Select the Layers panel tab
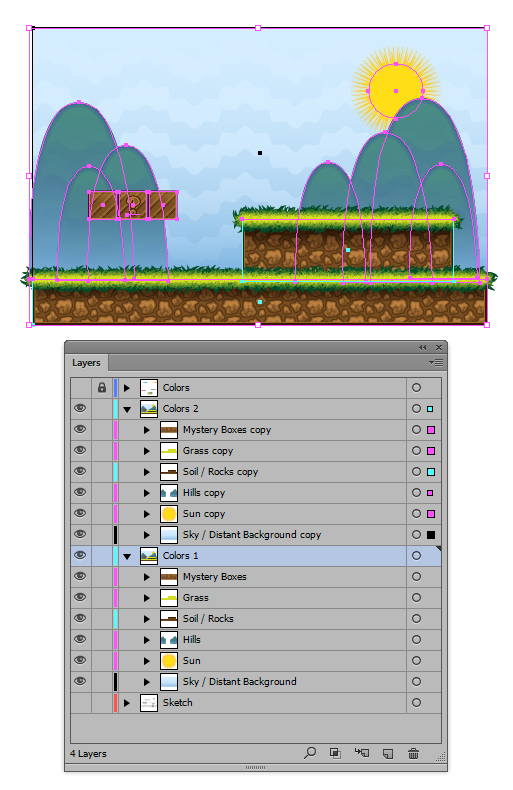This screenshot has width=513, height=790. [x=86, y=363]
